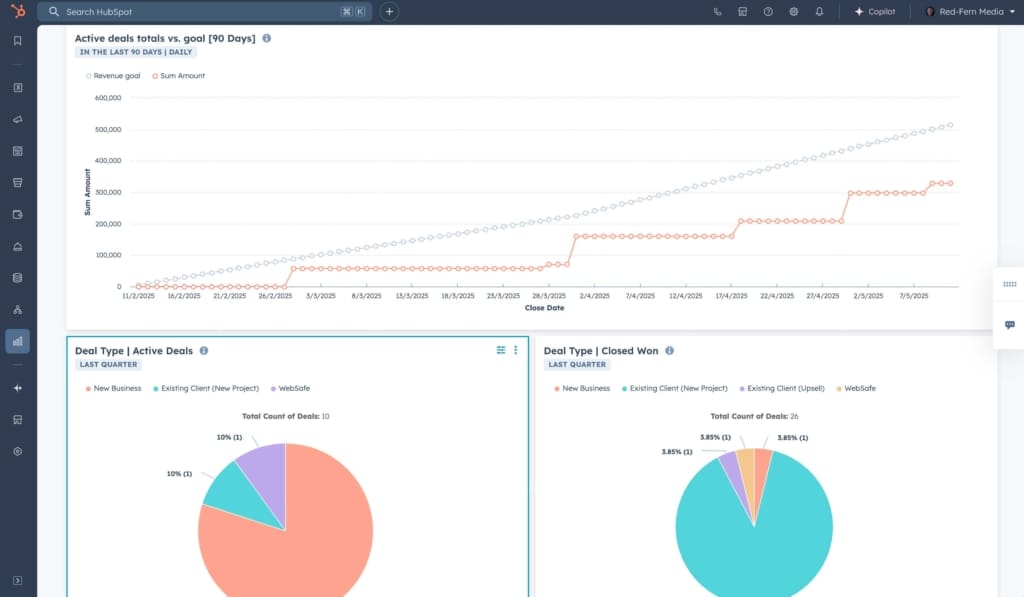Open three-dot menu on Active Deals report
The width and height of the screenshot is (1024, 597).
(515, 350)
